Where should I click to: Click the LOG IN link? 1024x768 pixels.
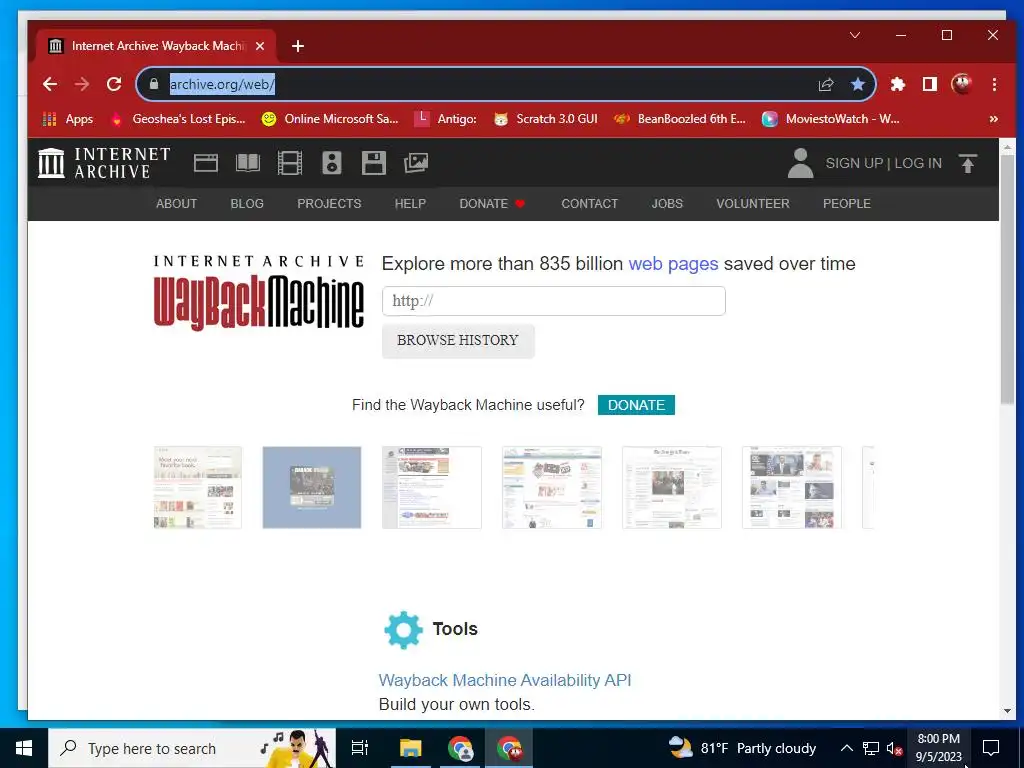918,163
